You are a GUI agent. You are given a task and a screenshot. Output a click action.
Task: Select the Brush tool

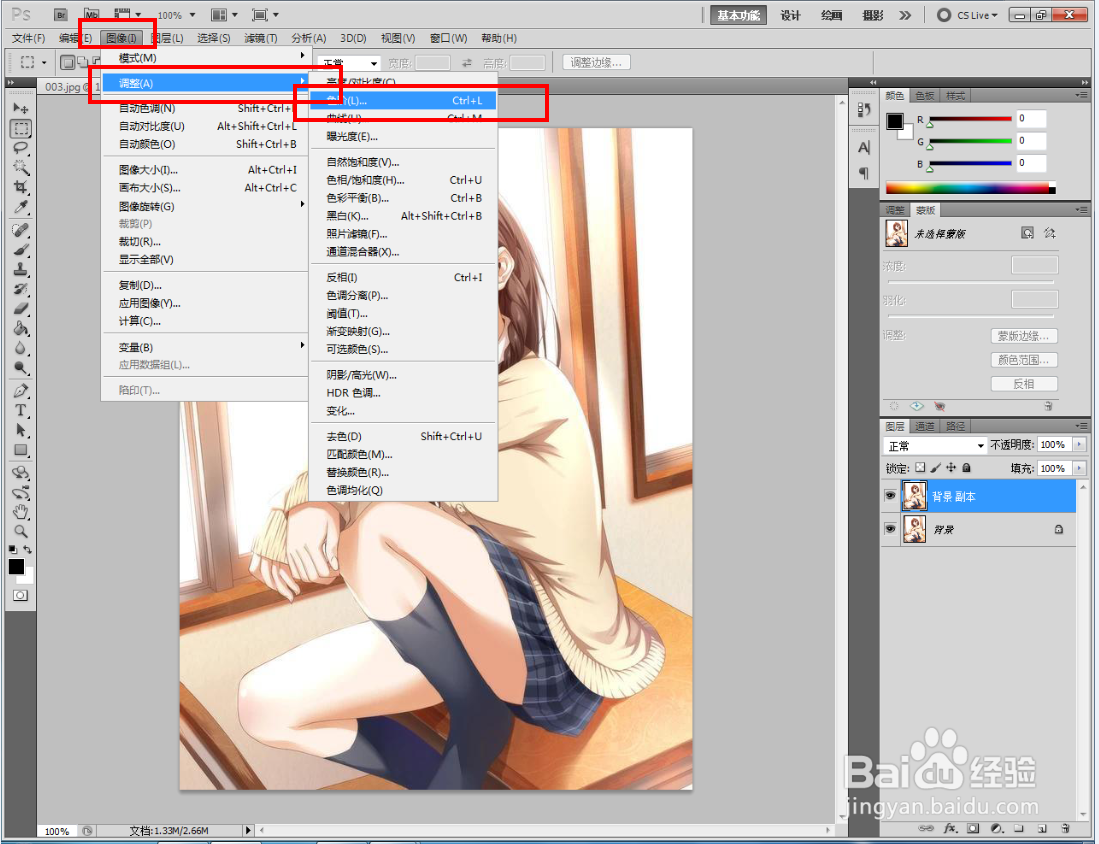(x=21, y=250)
